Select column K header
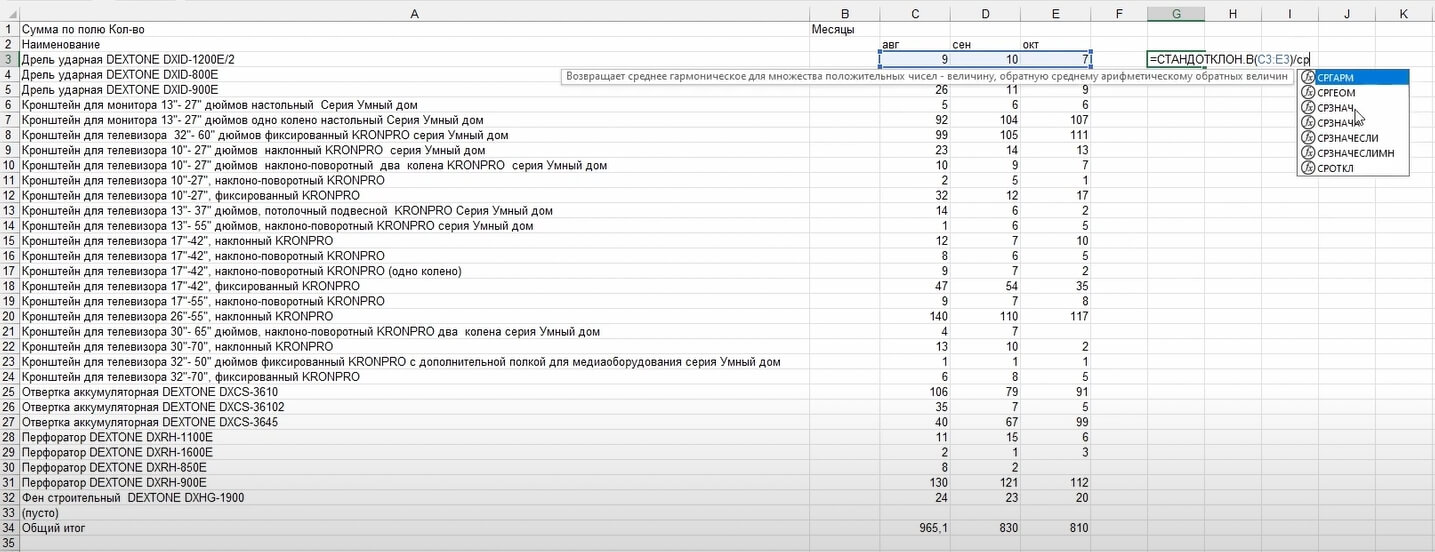The width and height of the screenshot is (1435, 552). pos(1404,14)
